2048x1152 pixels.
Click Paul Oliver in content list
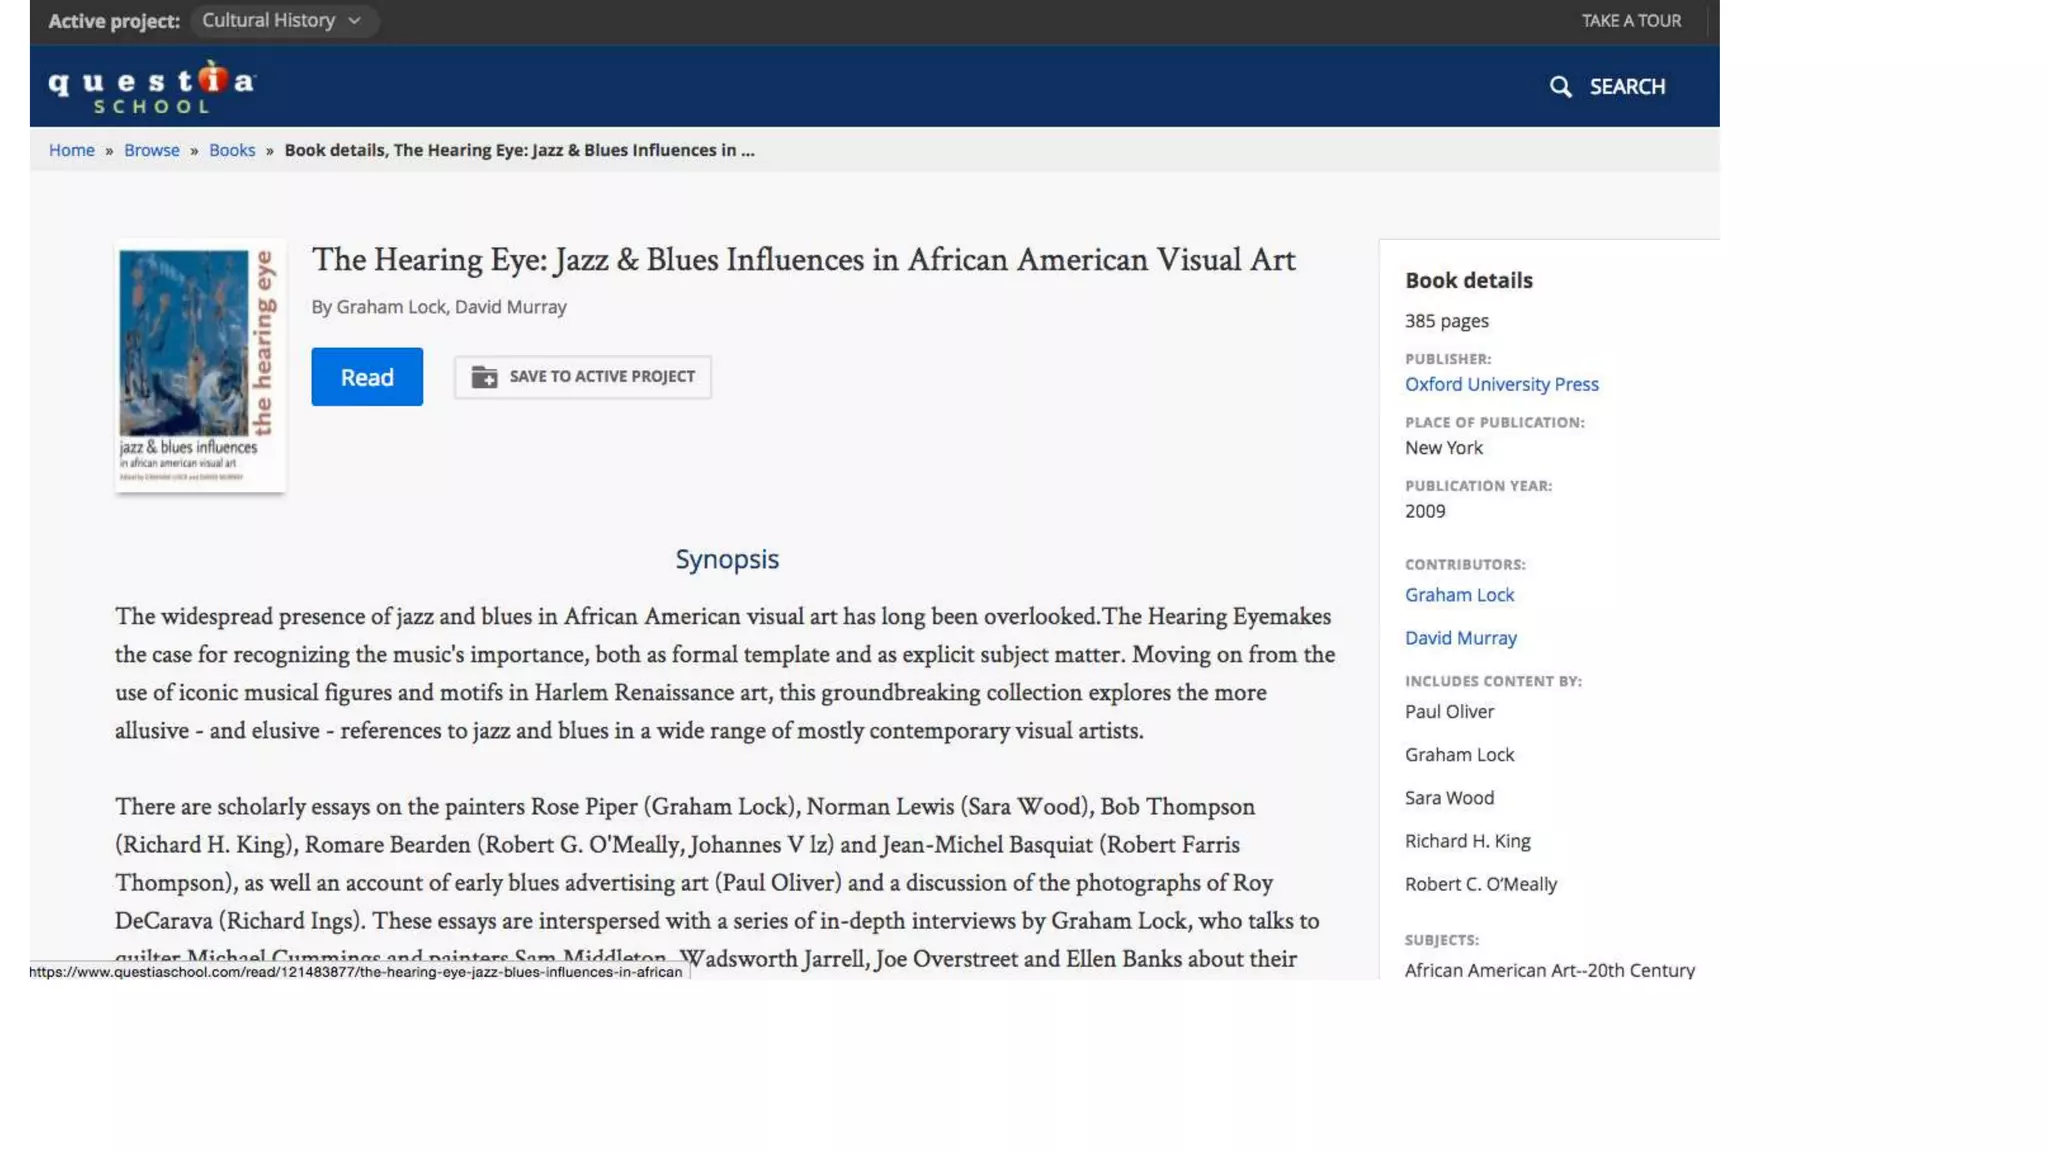[x=1449, y=712]
